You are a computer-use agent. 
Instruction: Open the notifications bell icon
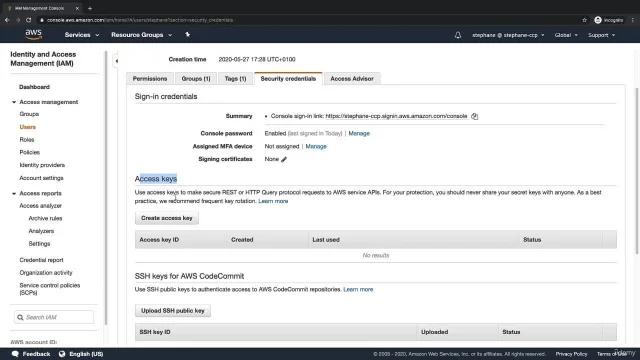(458, 35)
